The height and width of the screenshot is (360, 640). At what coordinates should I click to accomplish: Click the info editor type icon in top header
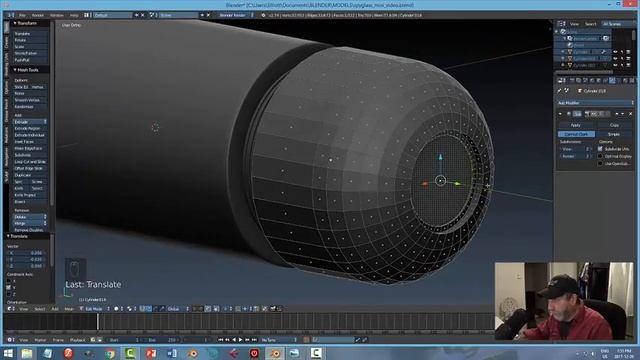(11, 15)
